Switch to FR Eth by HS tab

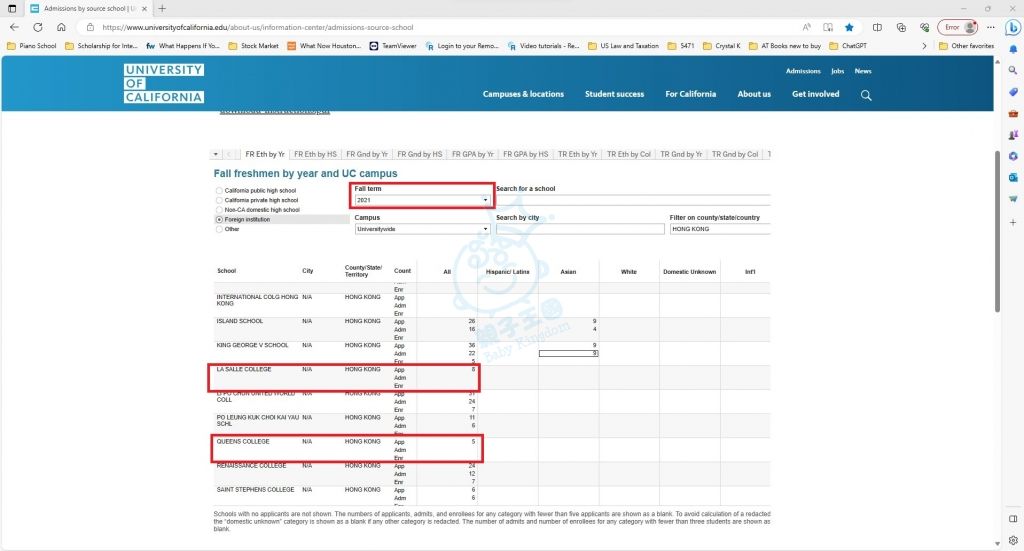[x=315, y=154]
